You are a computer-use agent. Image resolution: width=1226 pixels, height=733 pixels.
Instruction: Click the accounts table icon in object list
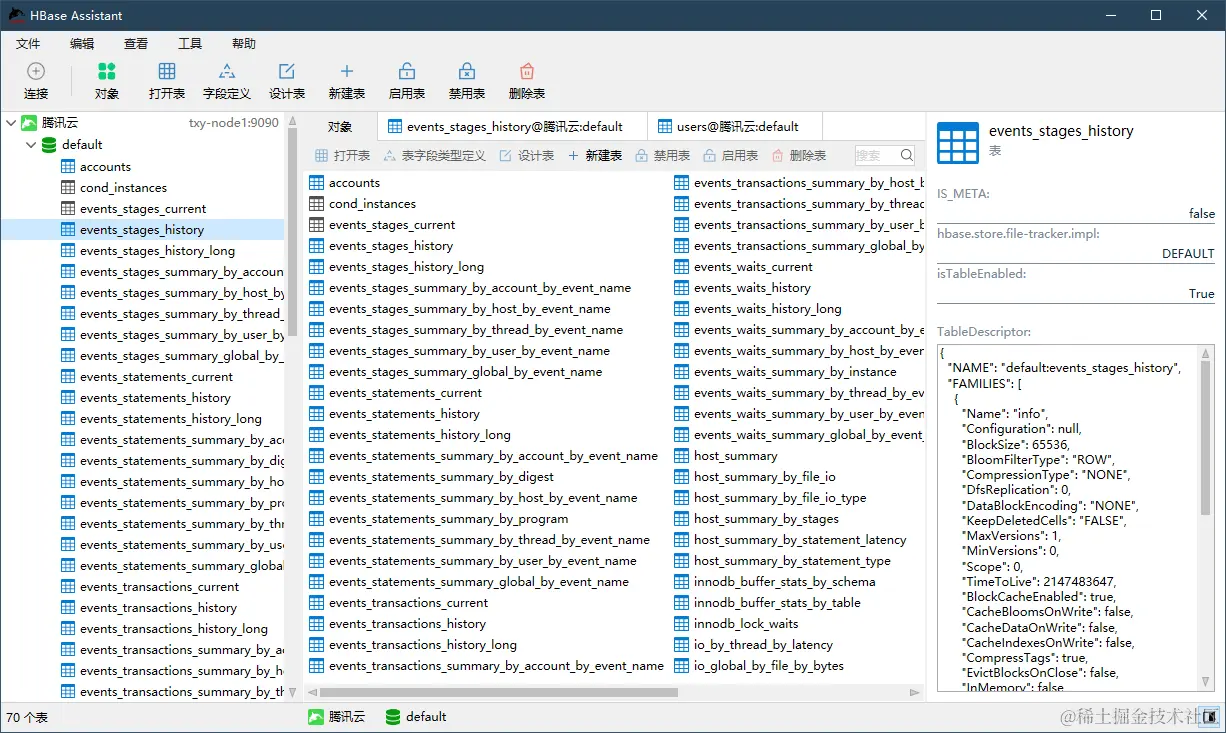click(x=317, y=183)
